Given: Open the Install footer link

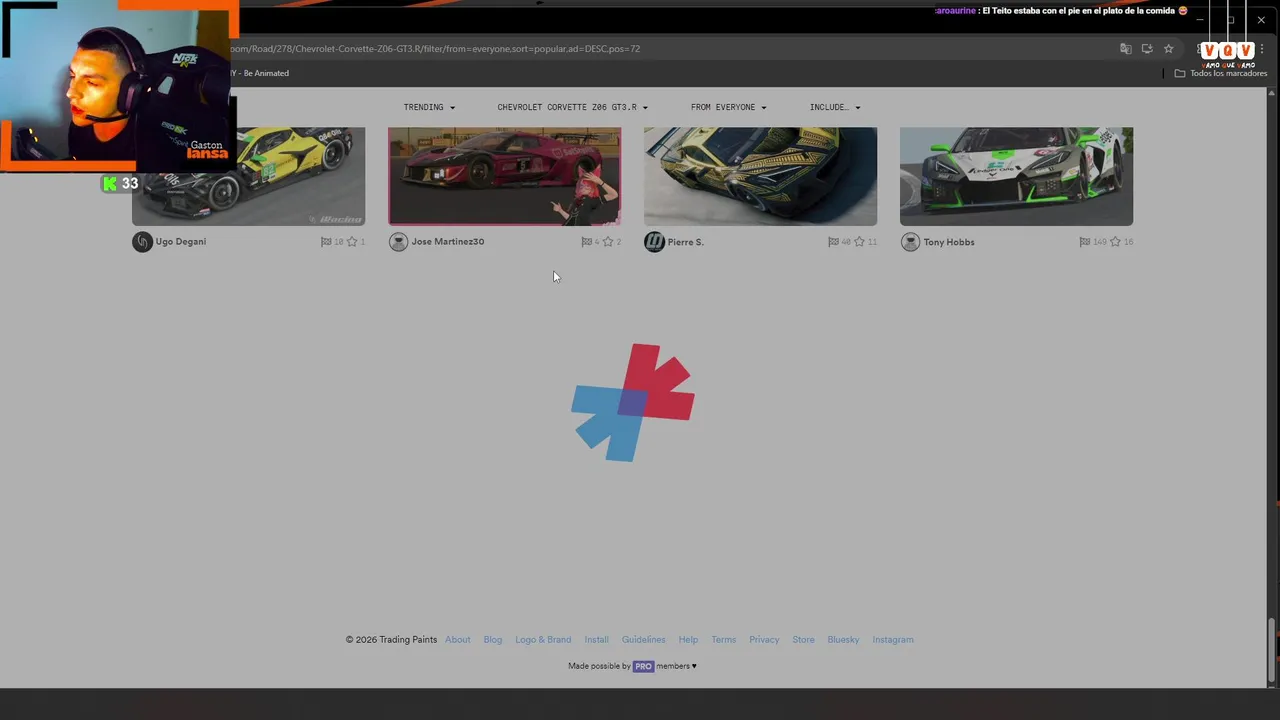Looking at the screenshot, I should coord(597,640).
